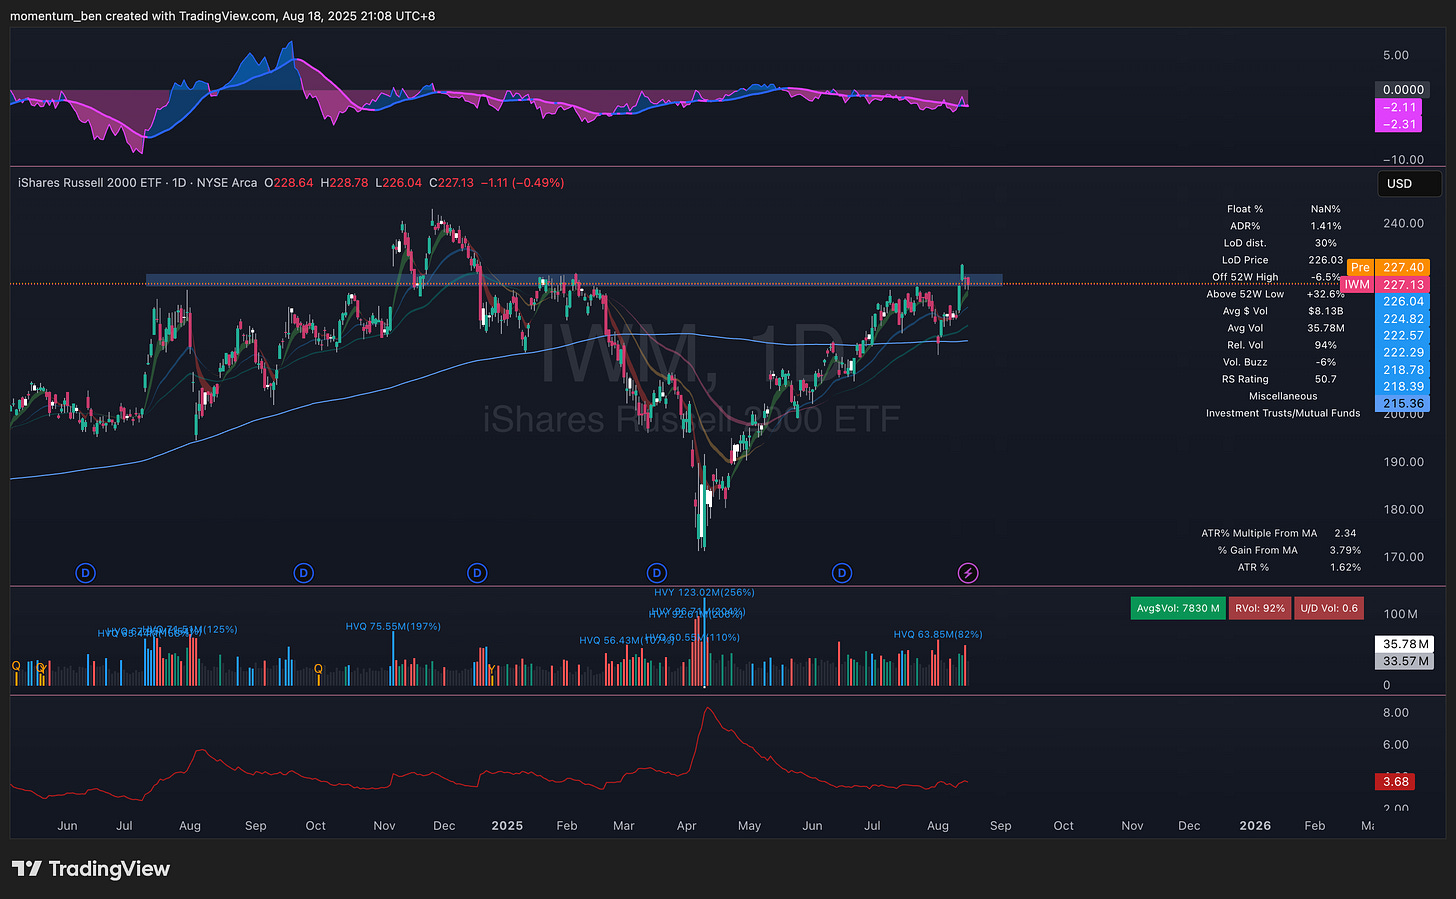The image size is (1456, 899).
Task: Click the Miscellaneous sector text
Action: tap(1283, 396)
